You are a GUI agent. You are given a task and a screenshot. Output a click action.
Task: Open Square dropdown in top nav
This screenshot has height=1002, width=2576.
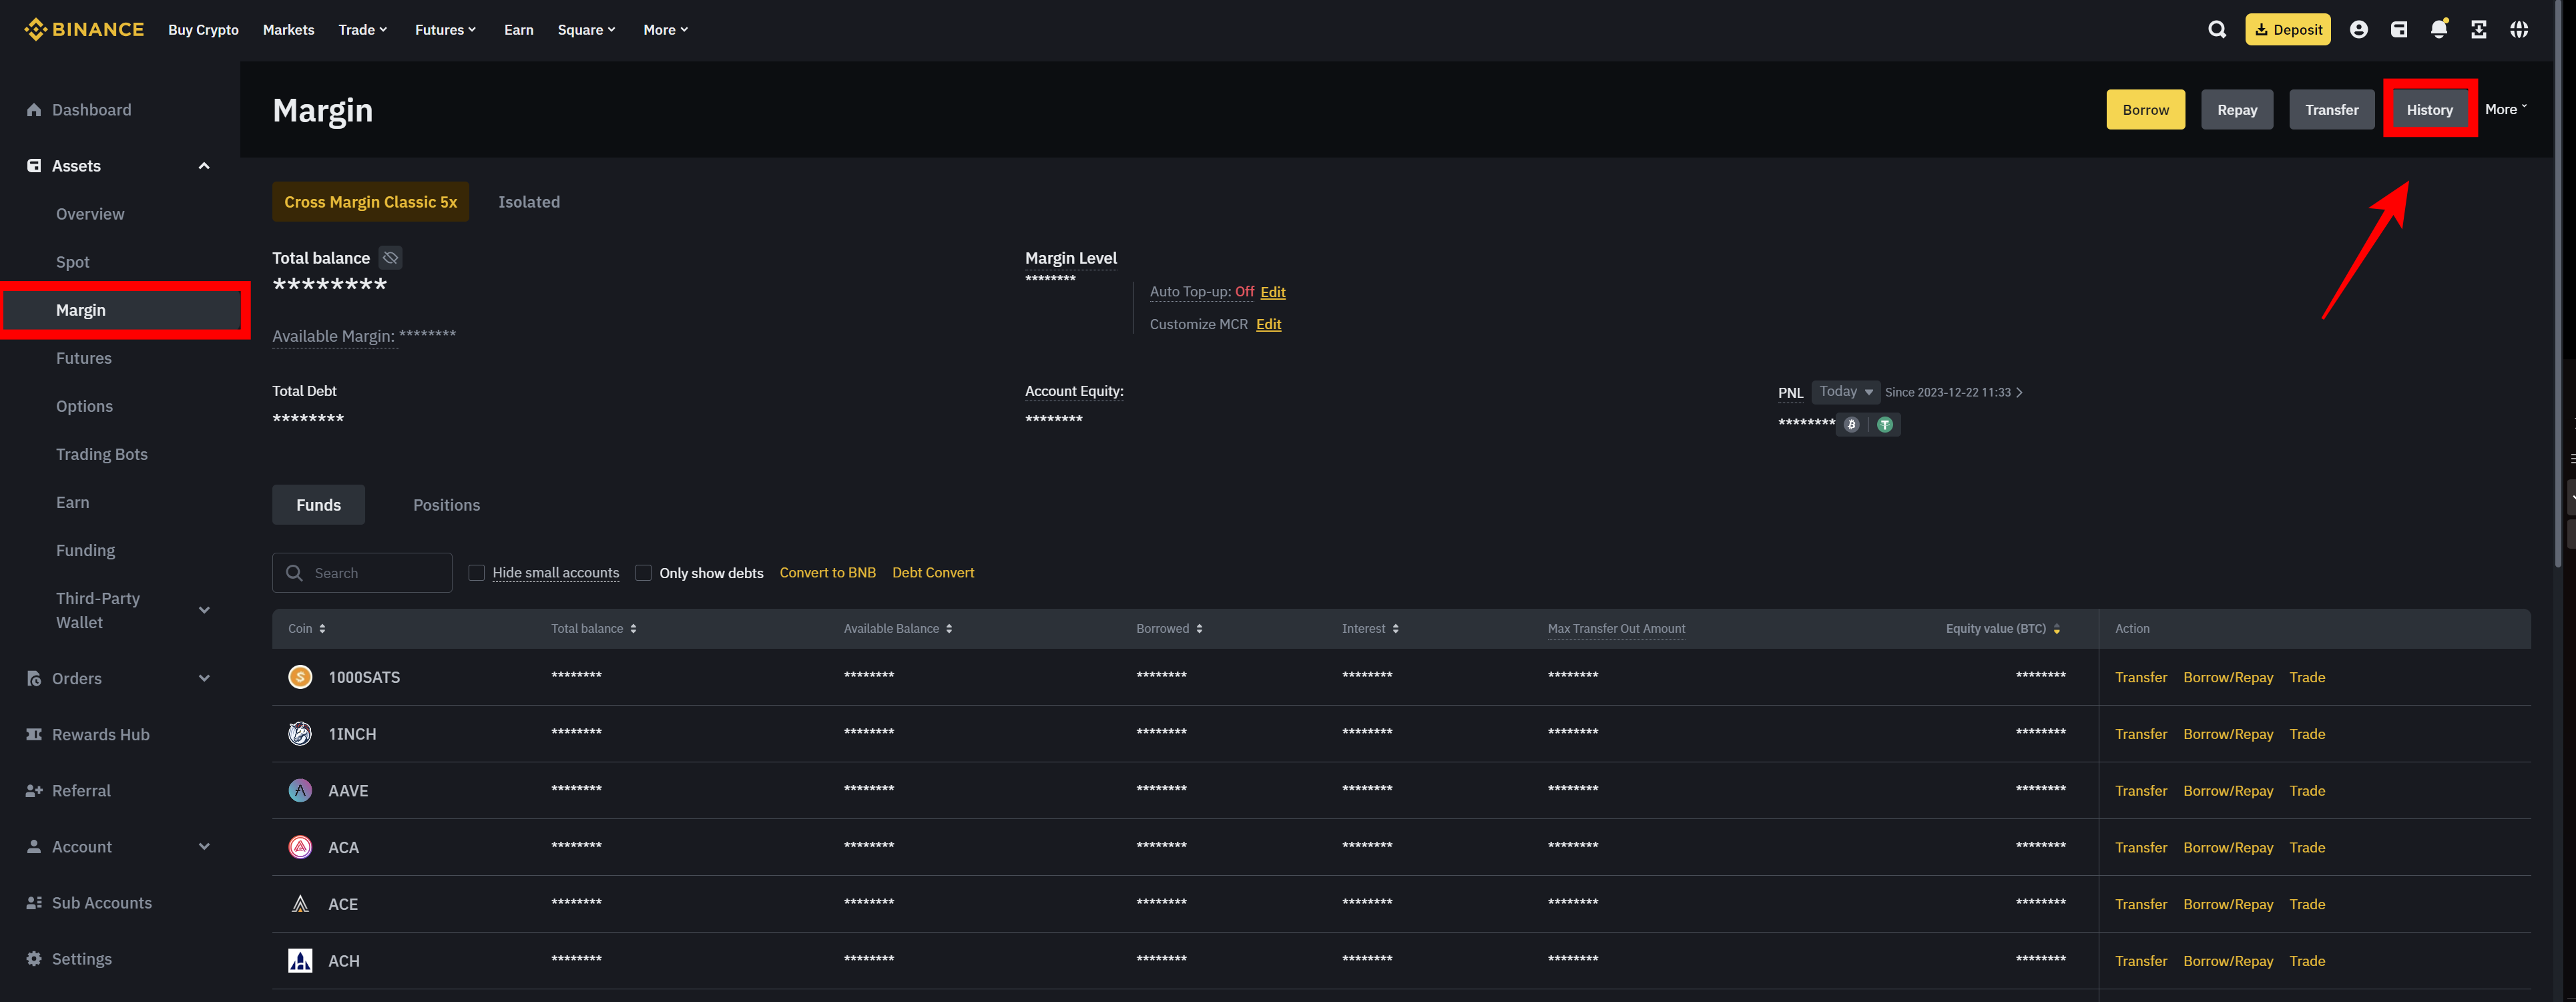[x=586, y=30]
